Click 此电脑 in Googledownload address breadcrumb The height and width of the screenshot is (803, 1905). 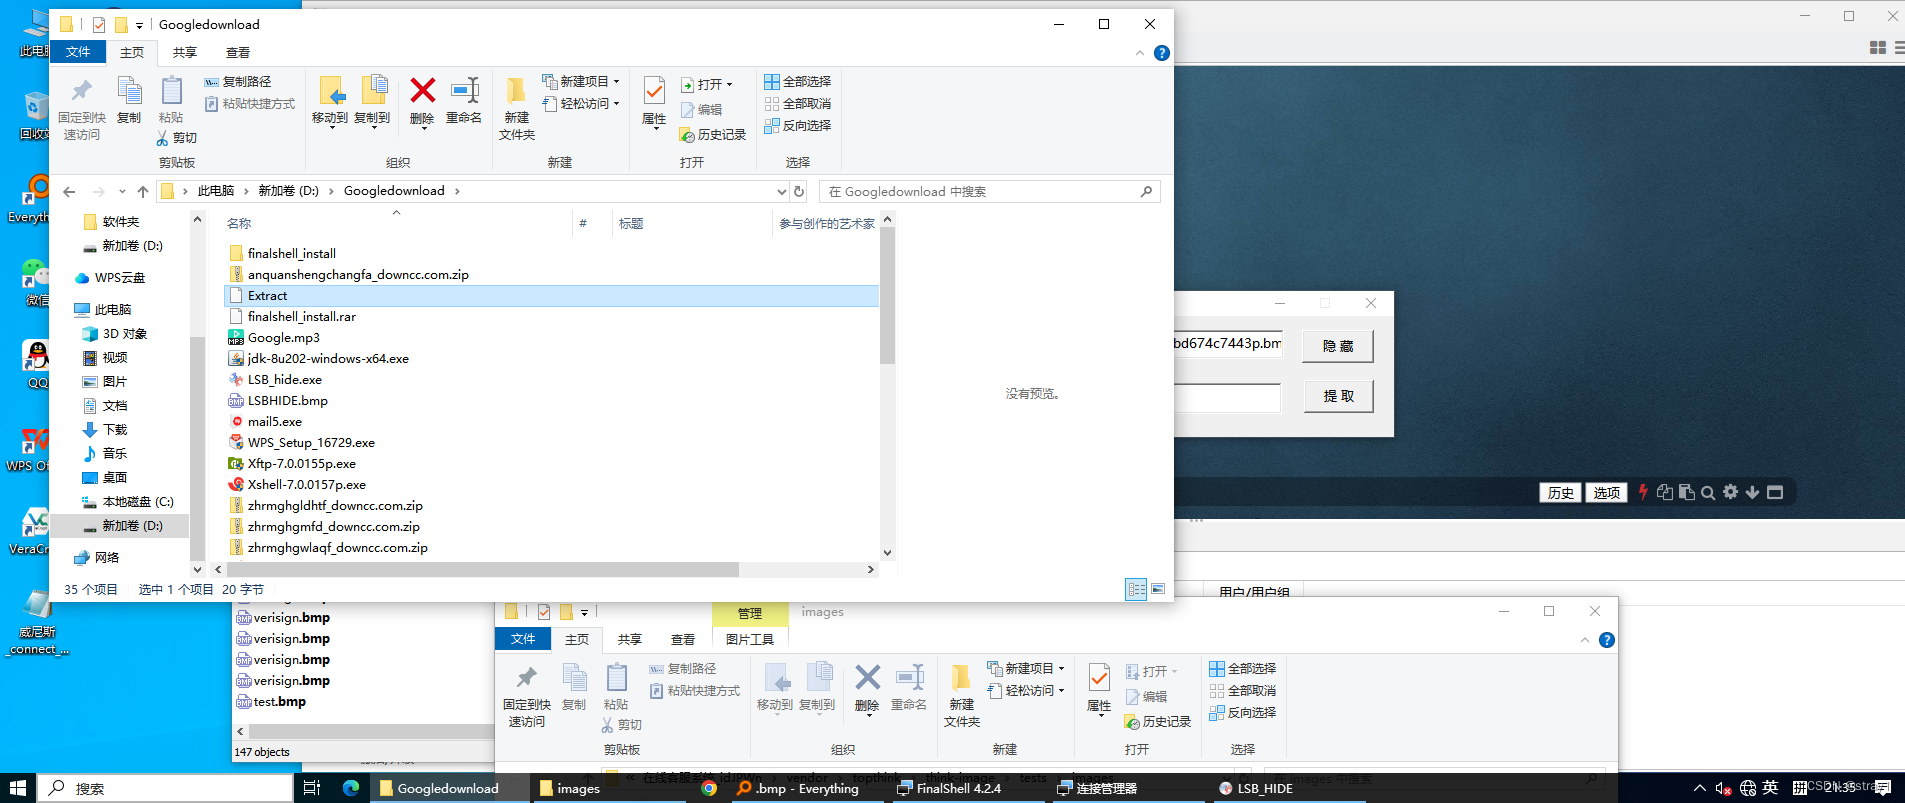(216, 191)
